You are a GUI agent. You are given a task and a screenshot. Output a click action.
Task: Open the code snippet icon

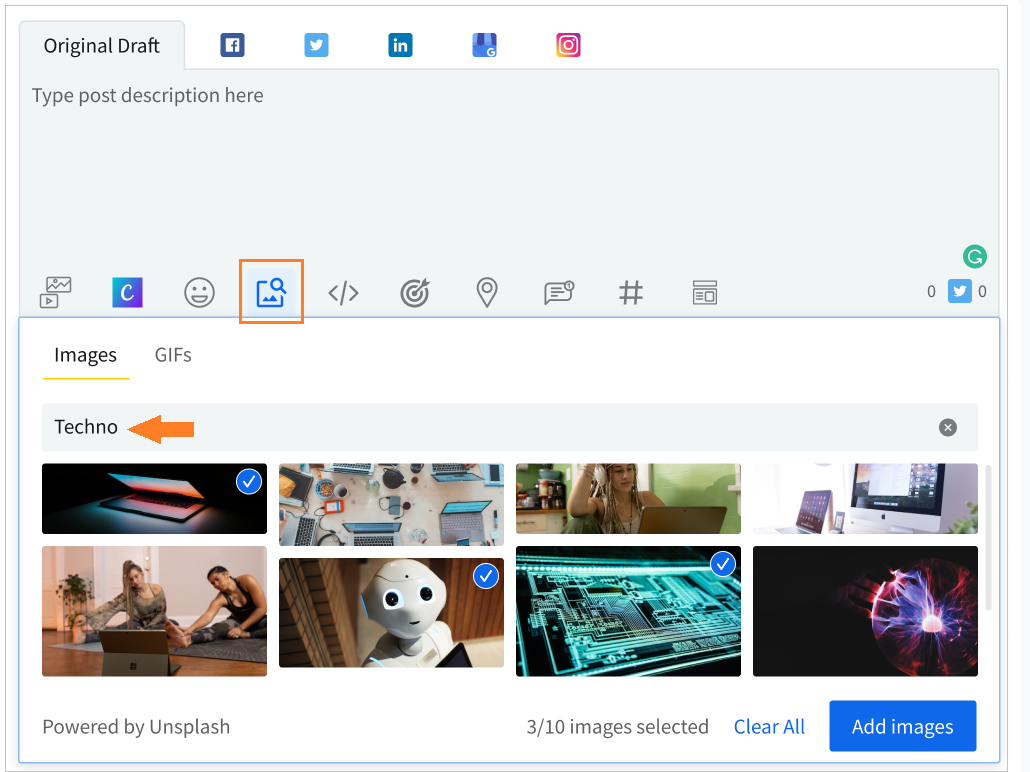pos(343,292)
